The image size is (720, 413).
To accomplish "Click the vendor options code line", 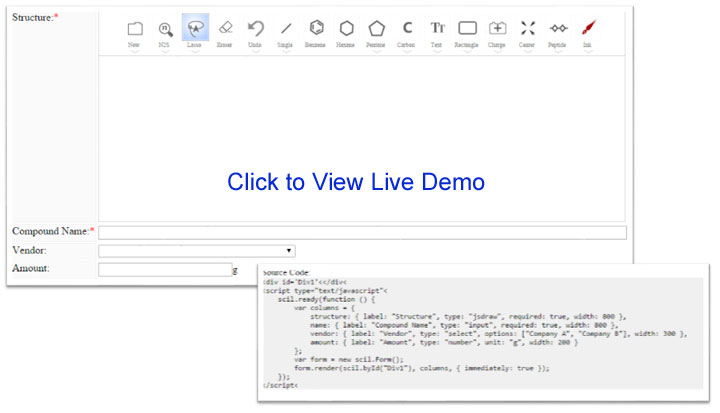I will 499,334.
